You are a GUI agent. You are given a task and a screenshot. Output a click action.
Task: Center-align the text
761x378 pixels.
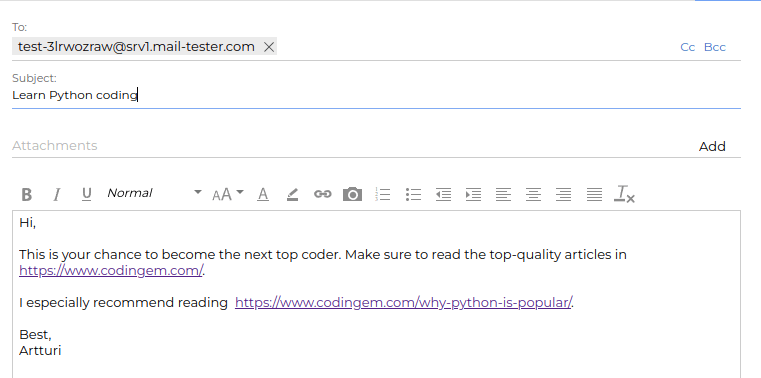pos(533,195)
